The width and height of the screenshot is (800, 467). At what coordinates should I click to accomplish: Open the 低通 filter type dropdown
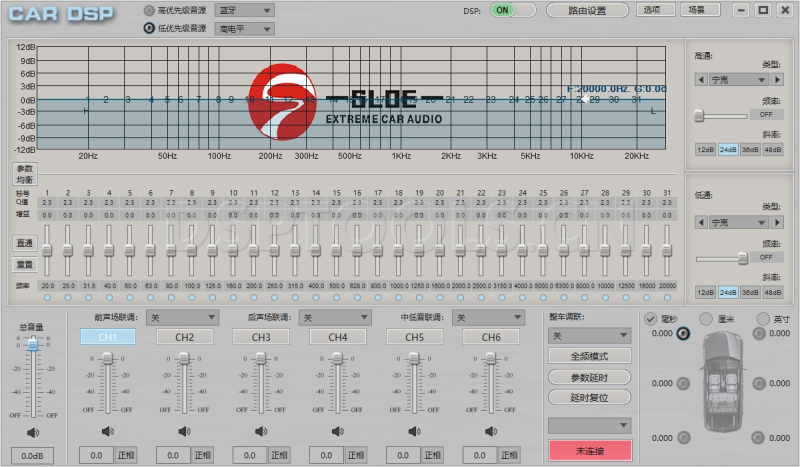[739, 223]
